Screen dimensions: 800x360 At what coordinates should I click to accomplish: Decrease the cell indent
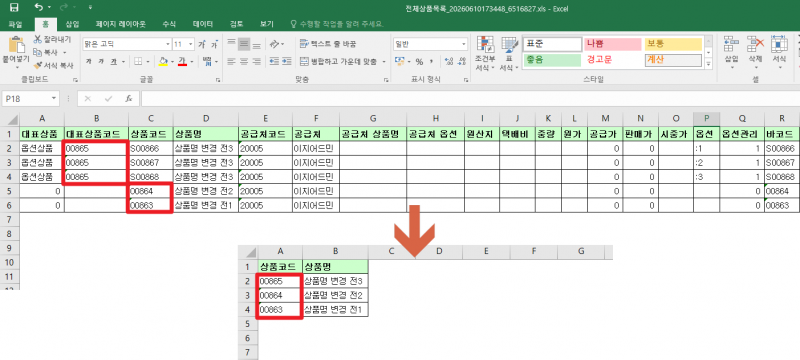tap(274, 62)
